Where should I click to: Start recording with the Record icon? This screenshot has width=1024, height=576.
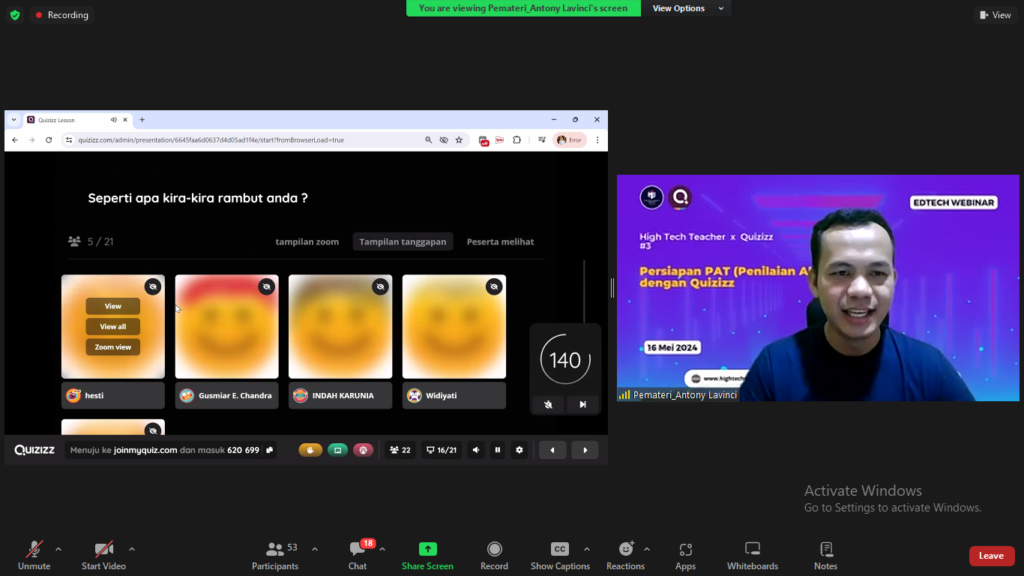click(494, 549)
